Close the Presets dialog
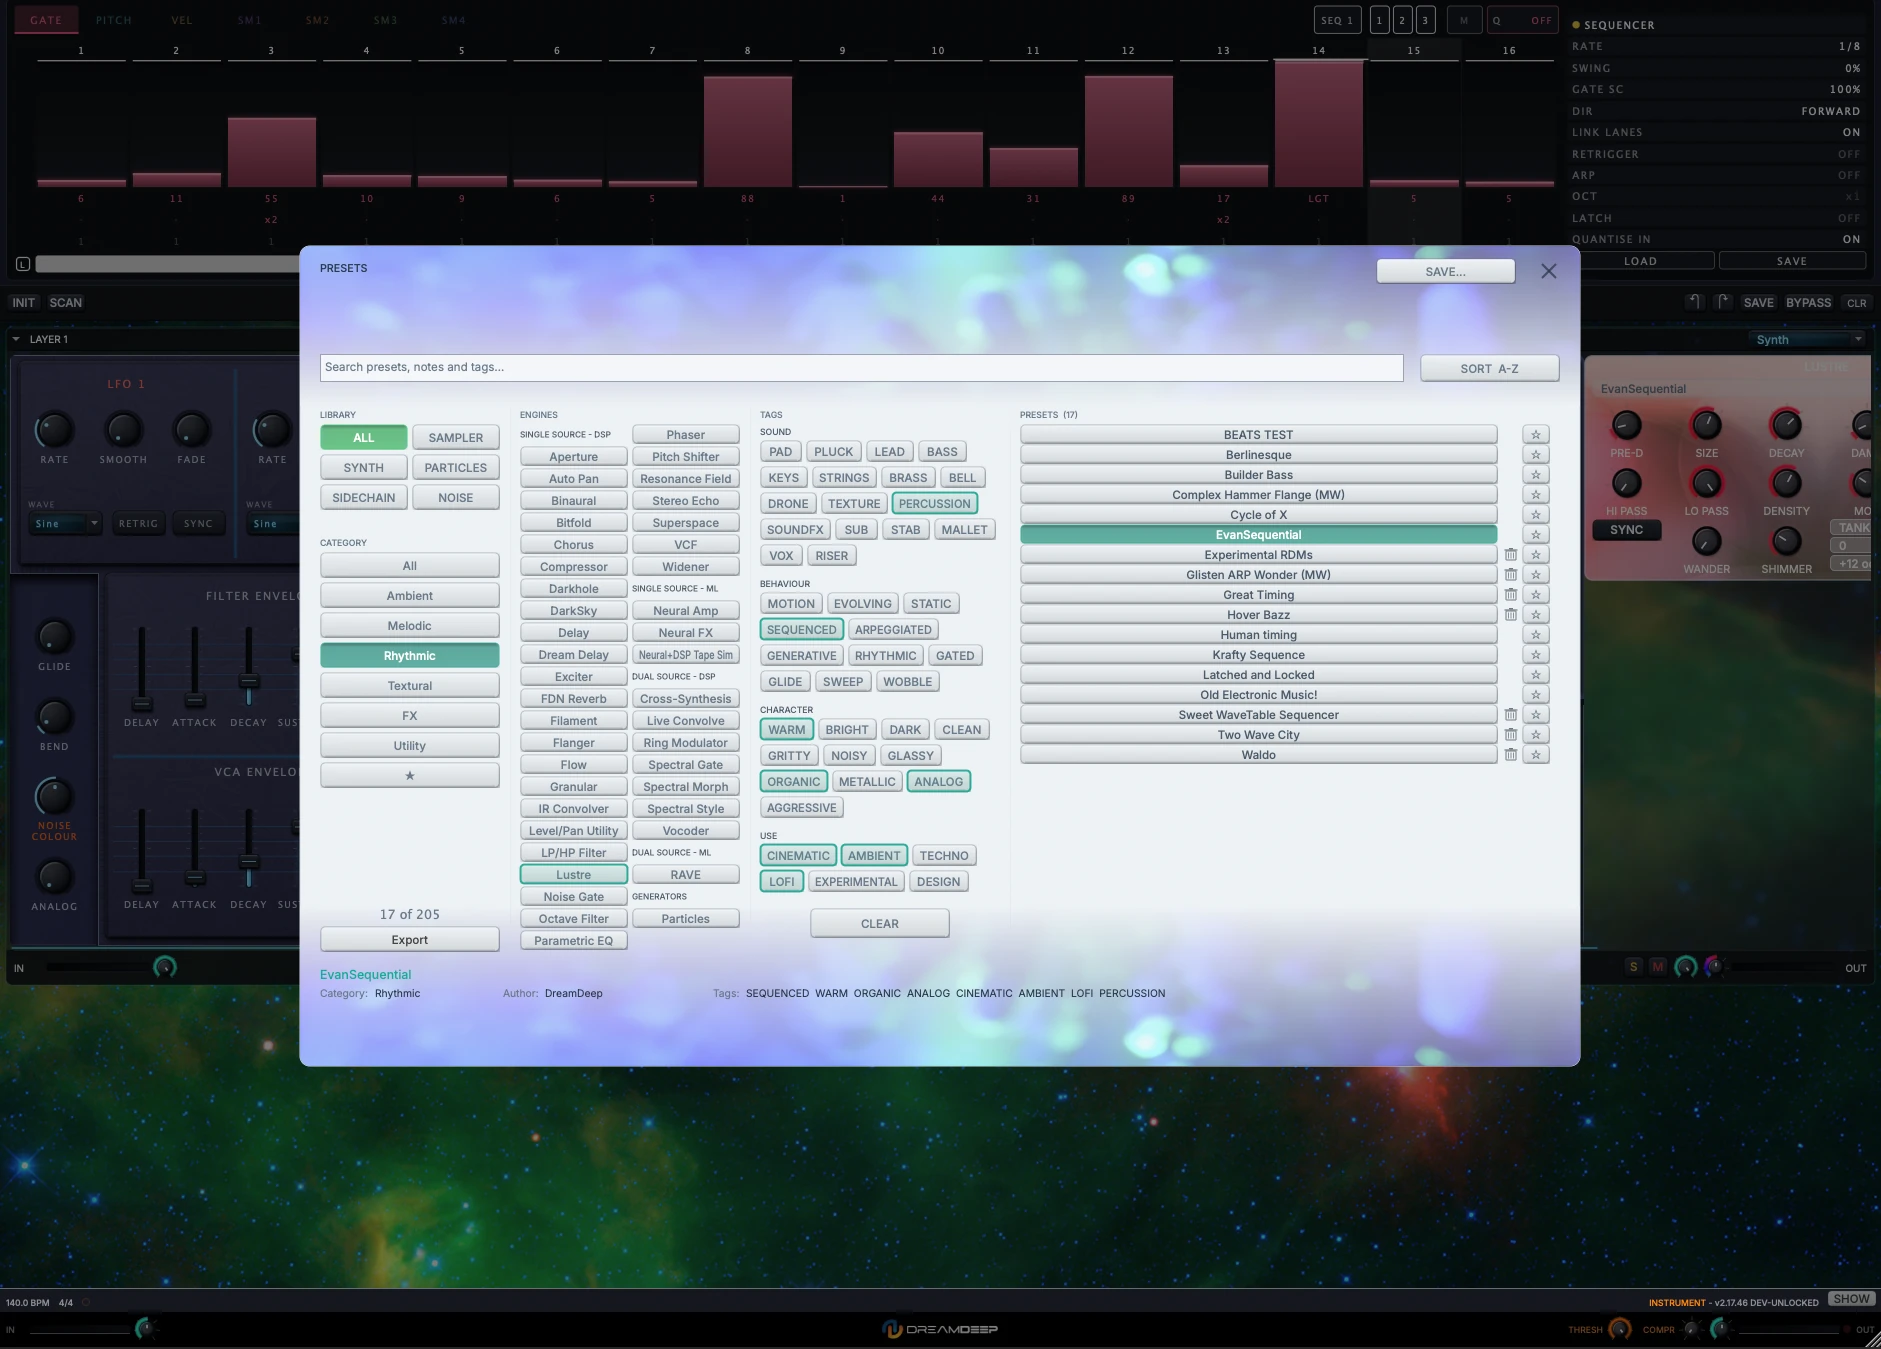The height and width of the screenshot is (1349, 1881). pos(1548,271)
